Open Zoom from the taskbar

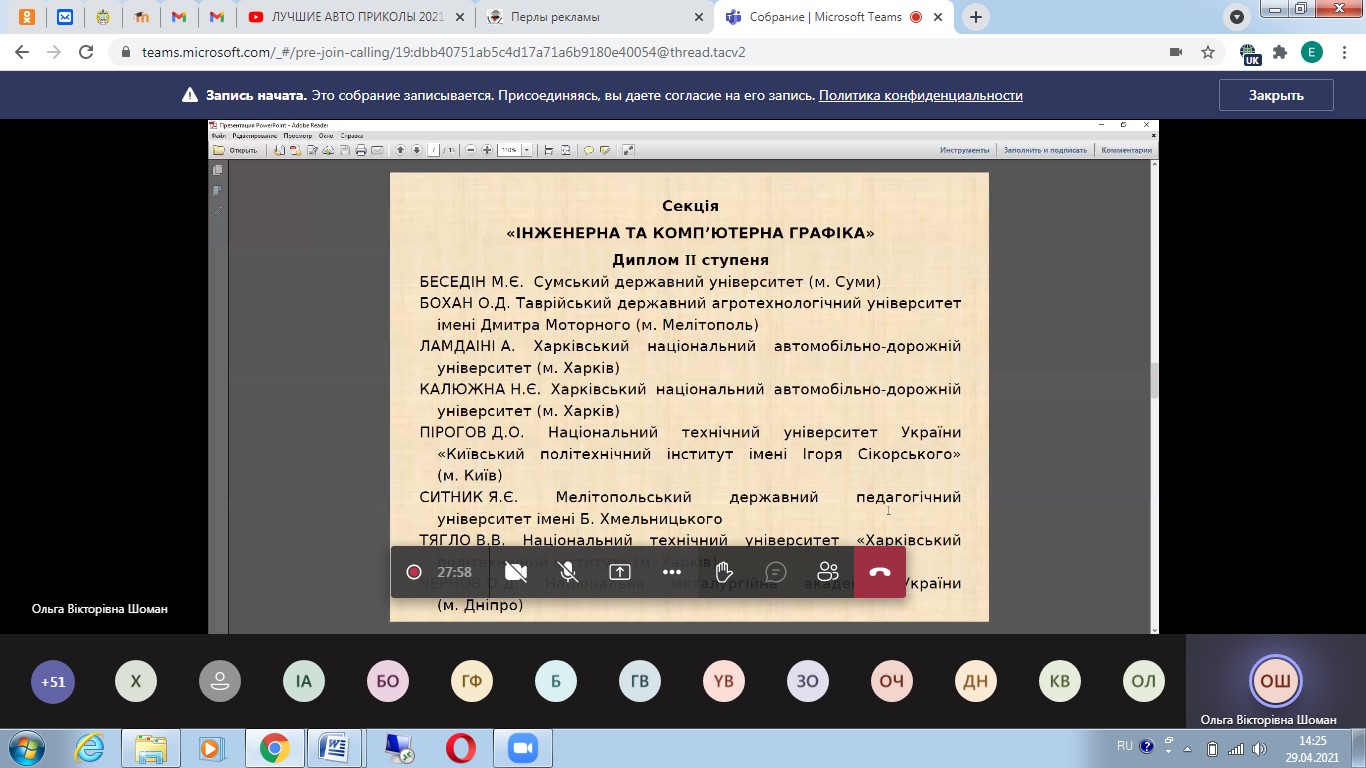coord(521,748)
